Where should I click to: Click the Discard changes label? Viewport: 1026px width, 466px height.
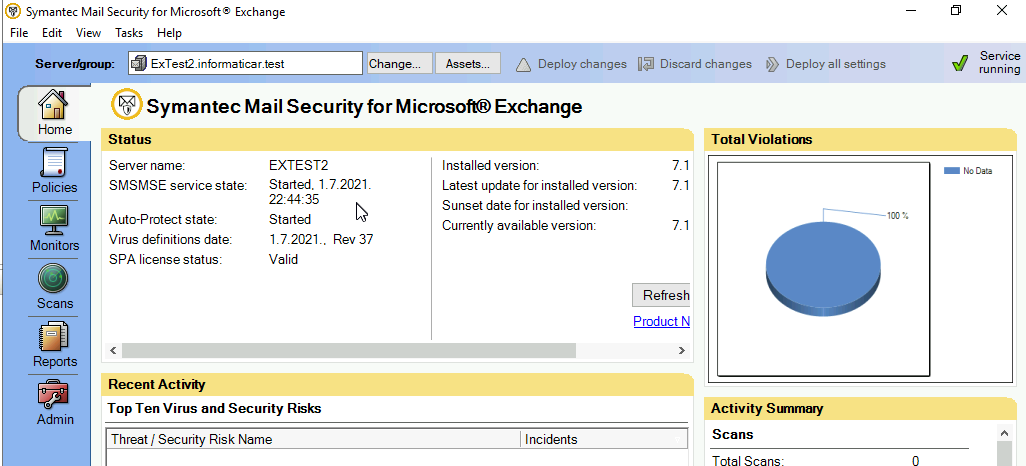tap(706, 64)
